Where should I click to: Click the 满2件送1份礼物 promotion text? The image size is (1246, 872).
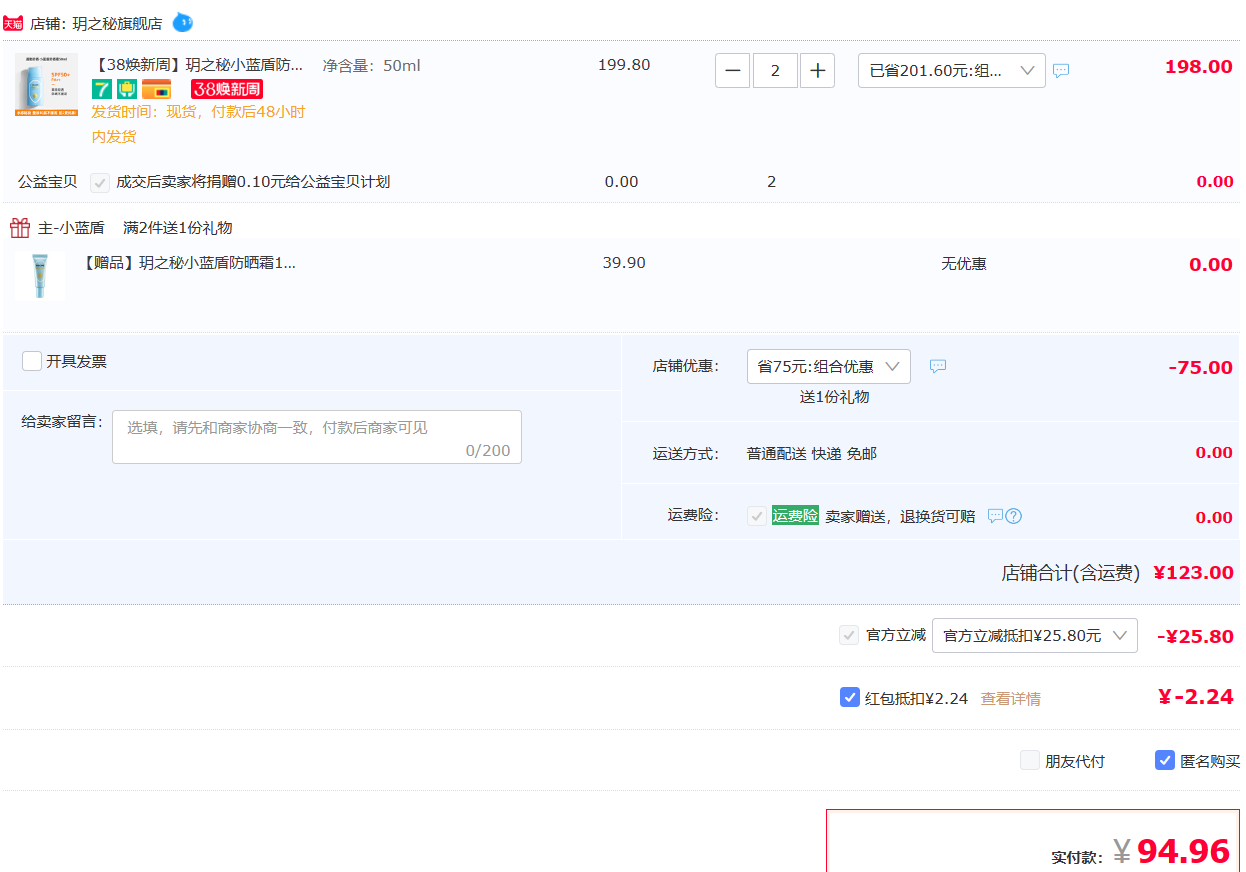pyautogui.click(x=177, y=228)
